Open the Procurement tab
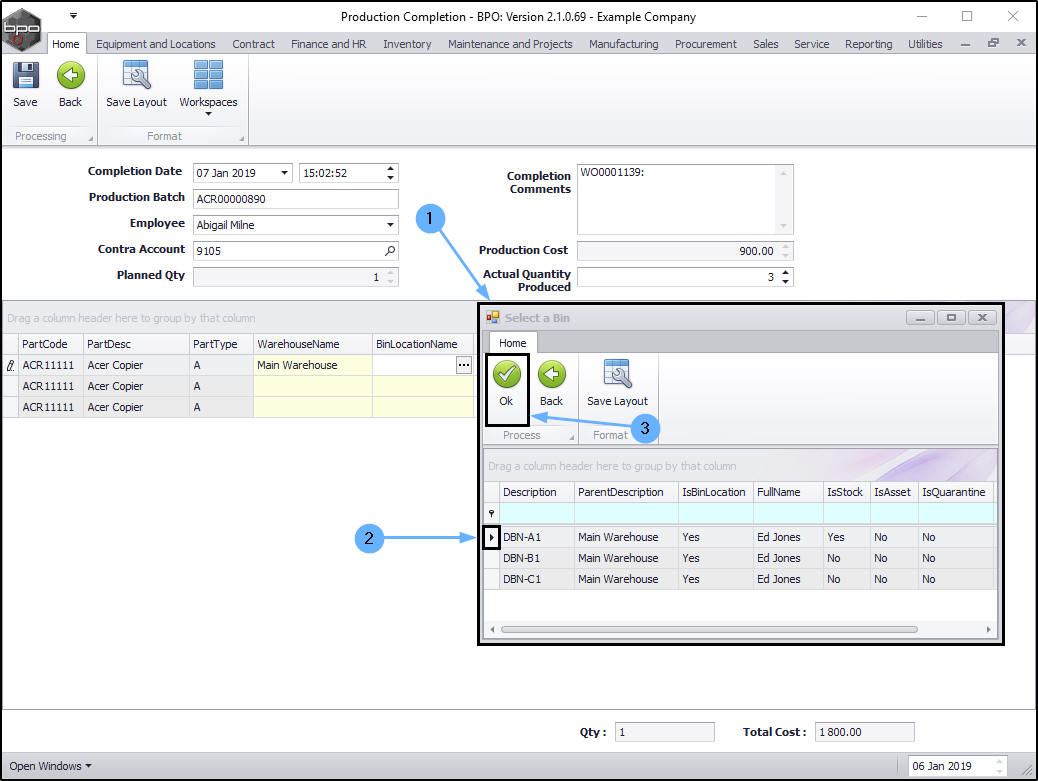Viewport: 1038px width, 781px height. (706, 44)
